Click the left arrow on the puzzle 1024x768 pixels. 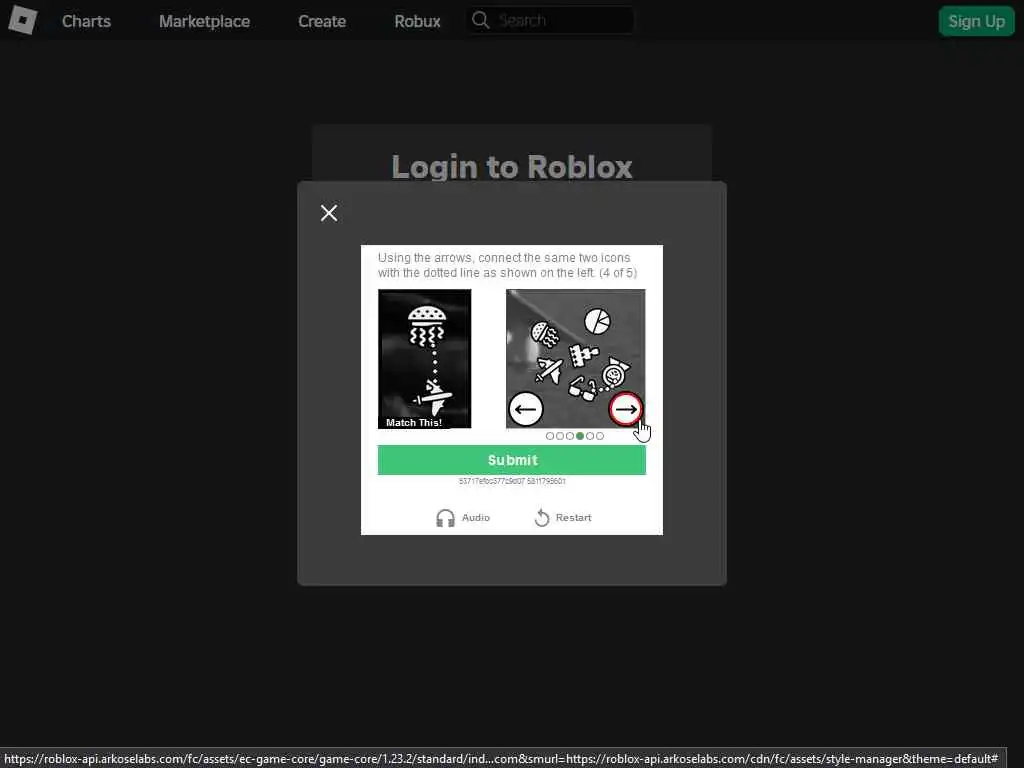526,409
